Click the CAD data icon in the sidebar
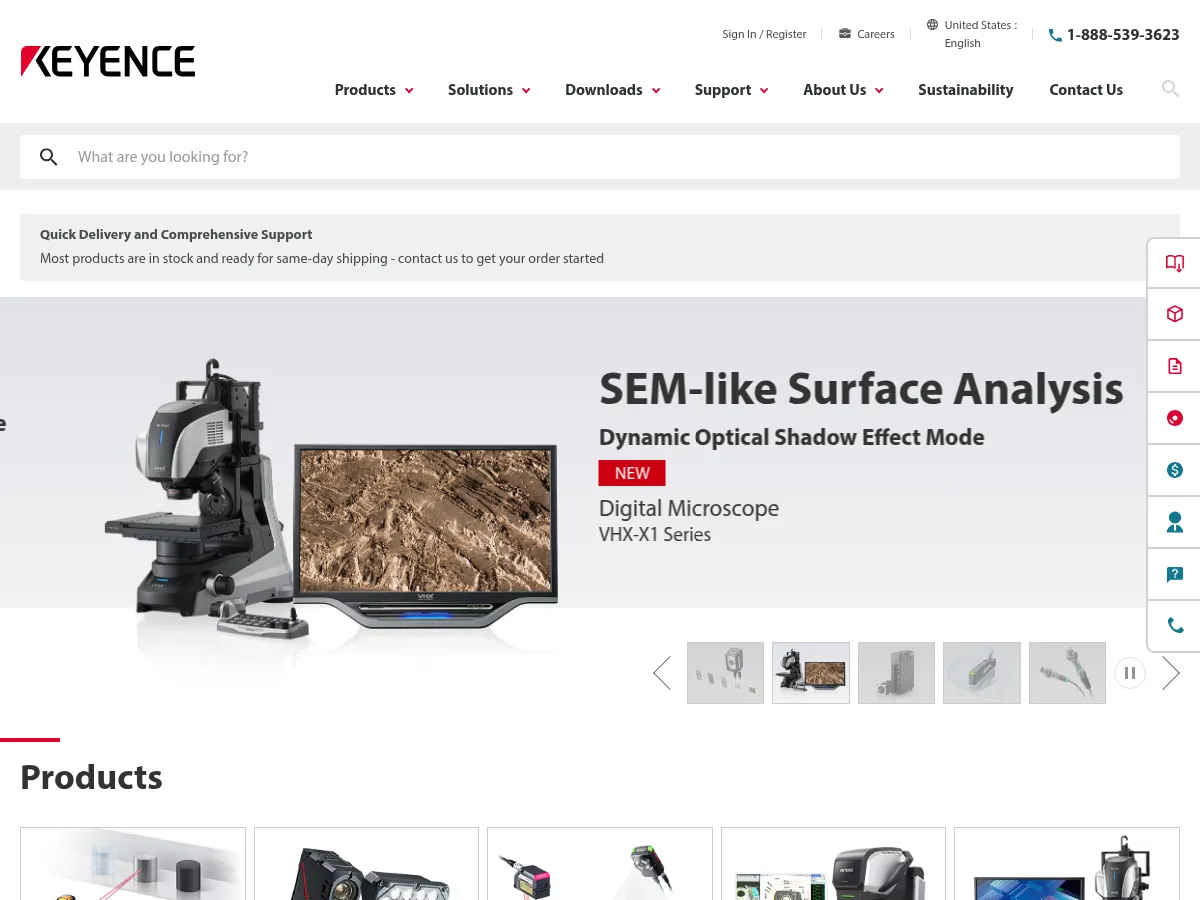1200x900 pixels. pyautogui.click(x=1174, y=418)
